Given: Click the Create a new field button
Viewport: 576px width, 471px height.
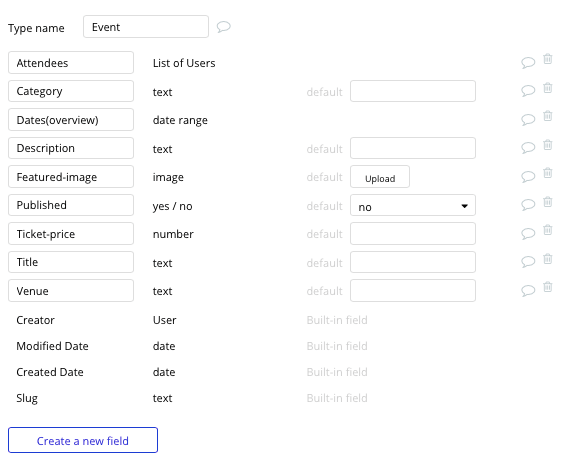Looking at the screenshot, I should pyautogui.click(x=83, y=440).
